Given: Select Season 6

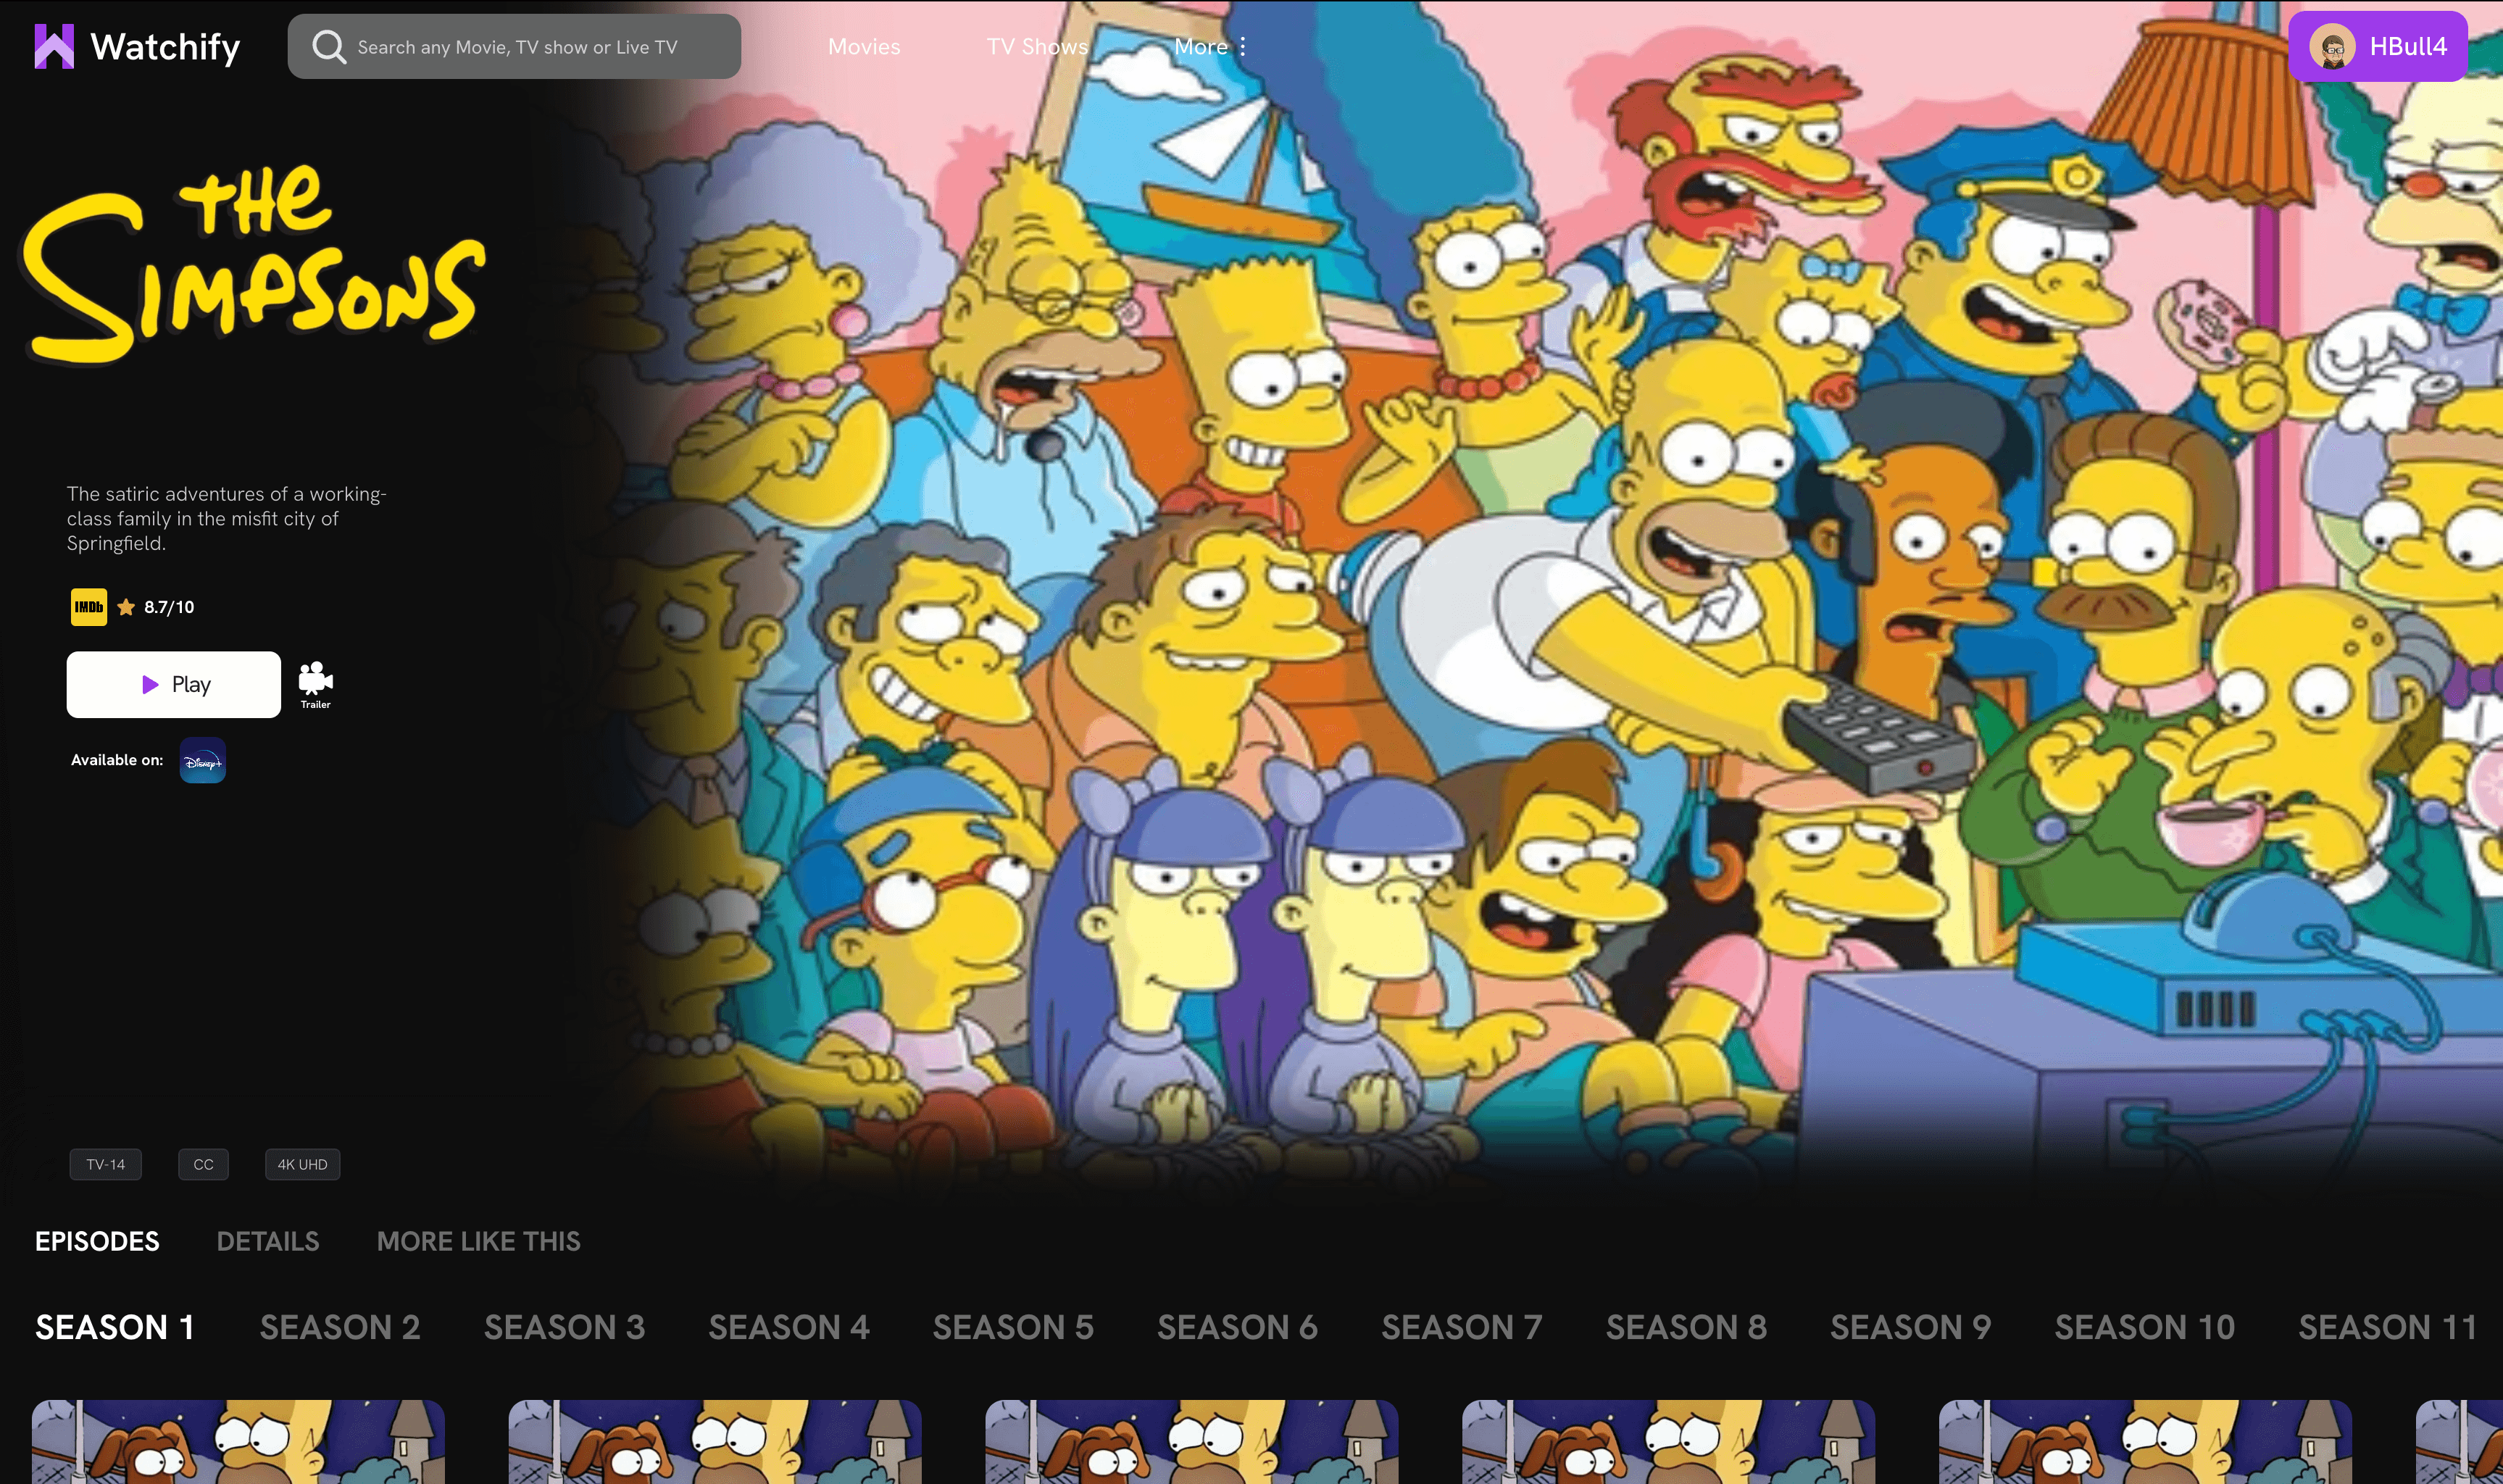Looking at the screenshot, I should pos(1237,1327).
